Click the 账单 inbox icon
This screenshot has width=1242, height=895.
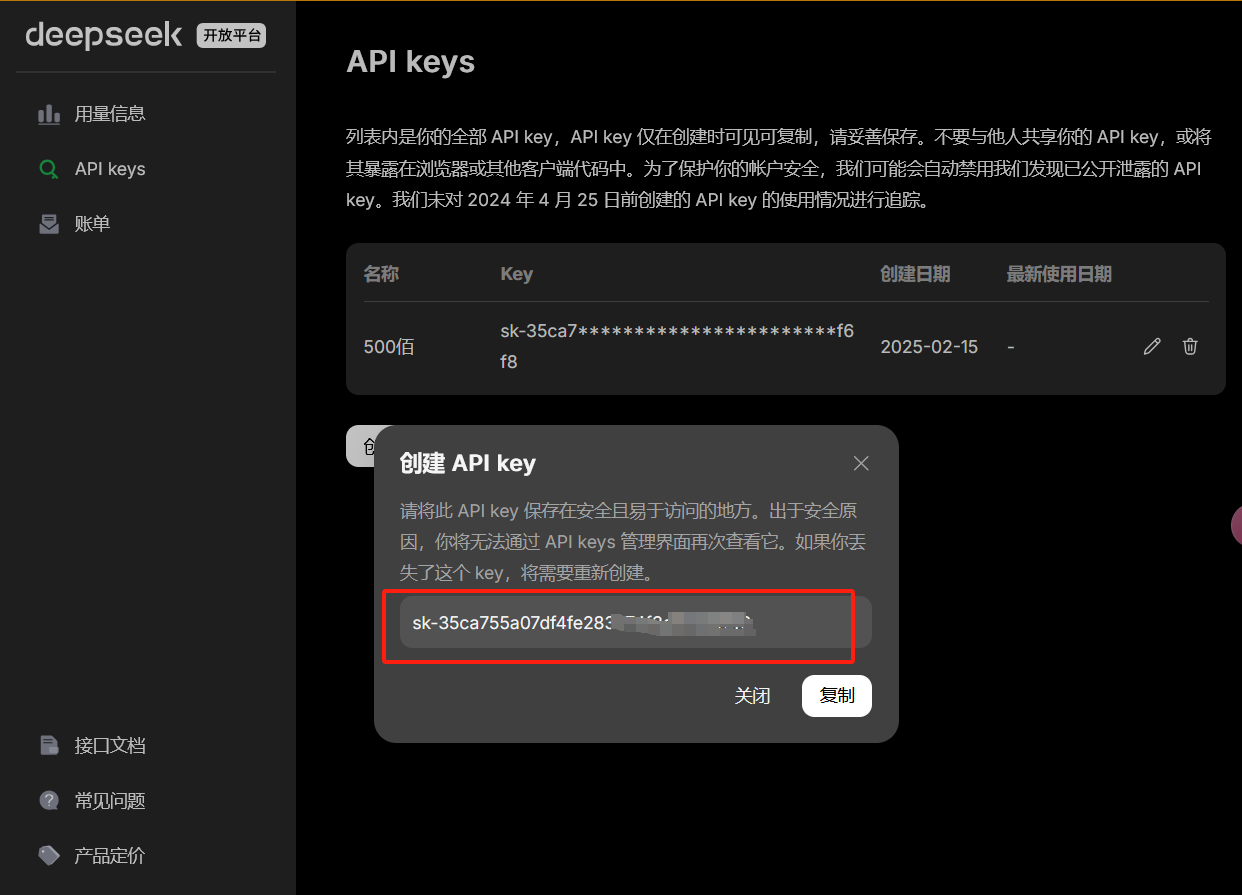point(49,224)
